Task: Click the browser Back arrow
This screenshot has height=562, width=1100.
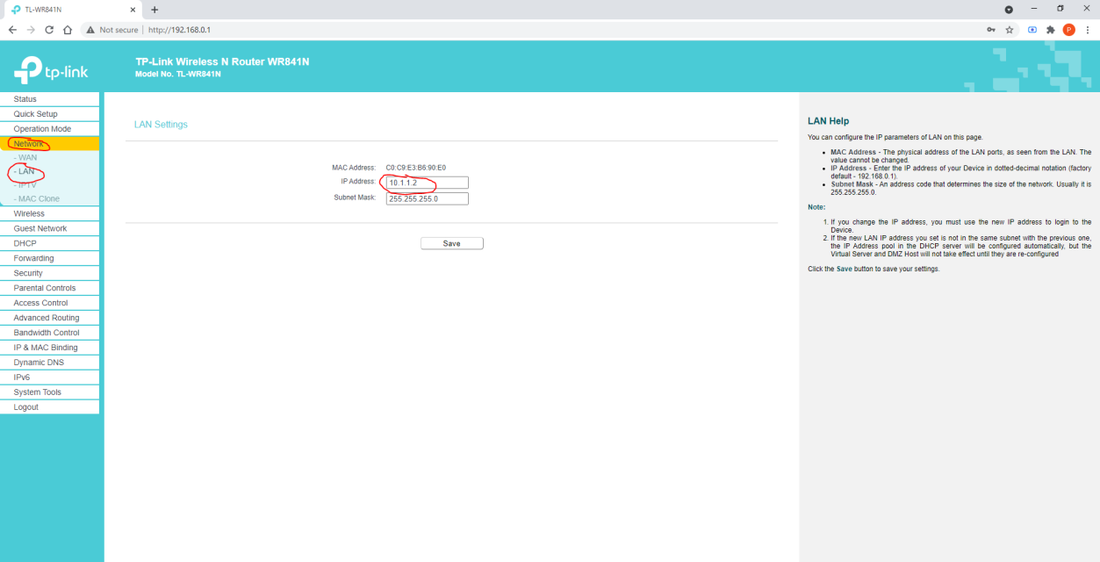Action: click(13, 30)
